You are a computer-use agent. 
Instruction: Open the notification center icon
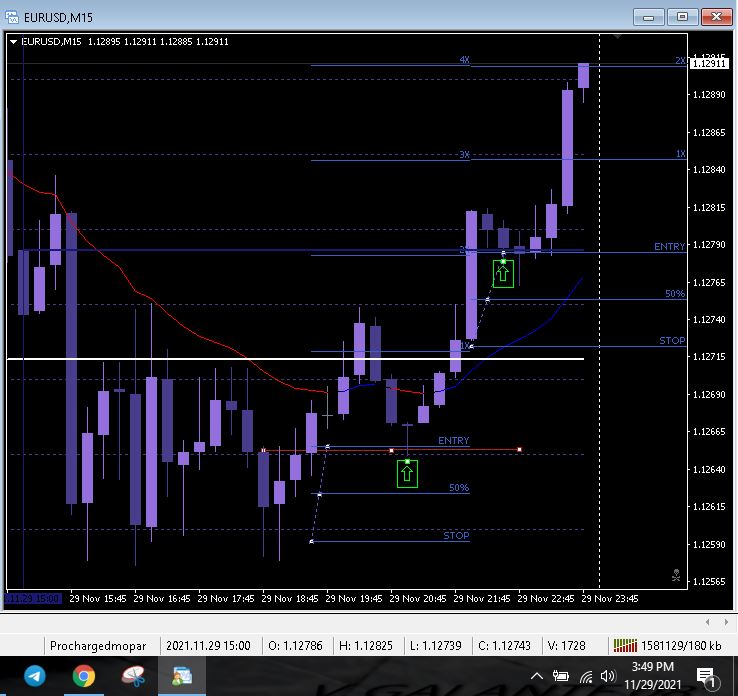[x=706, y=677]
